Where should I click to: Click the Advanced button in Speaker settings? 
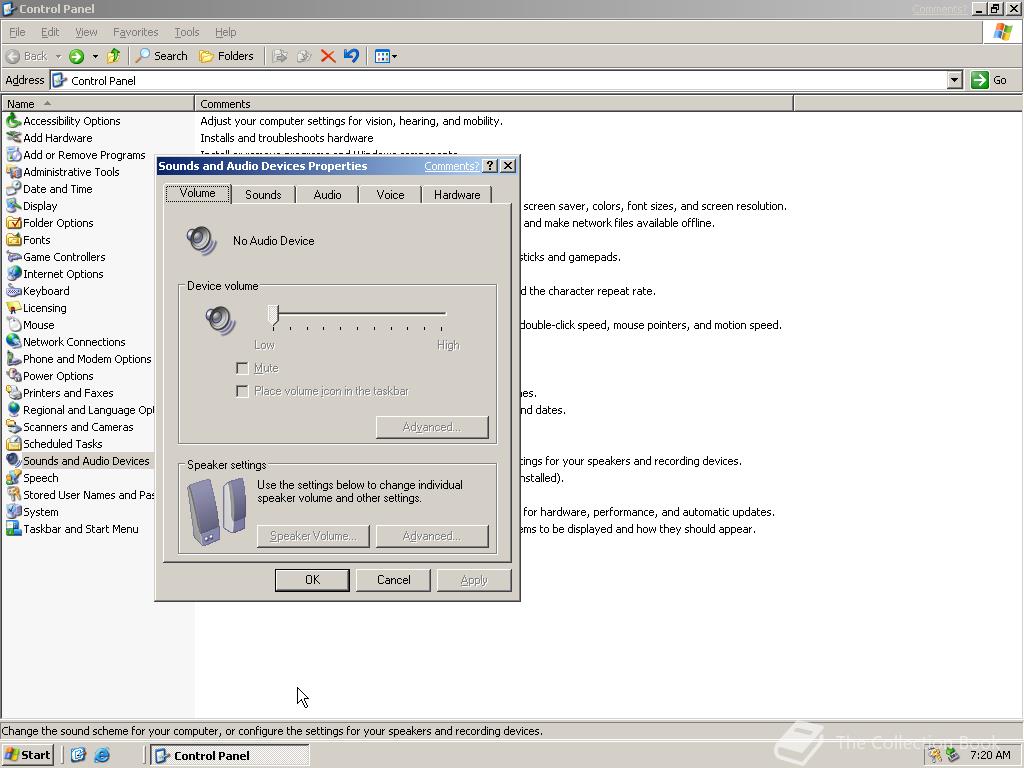(x=432, y=536)
